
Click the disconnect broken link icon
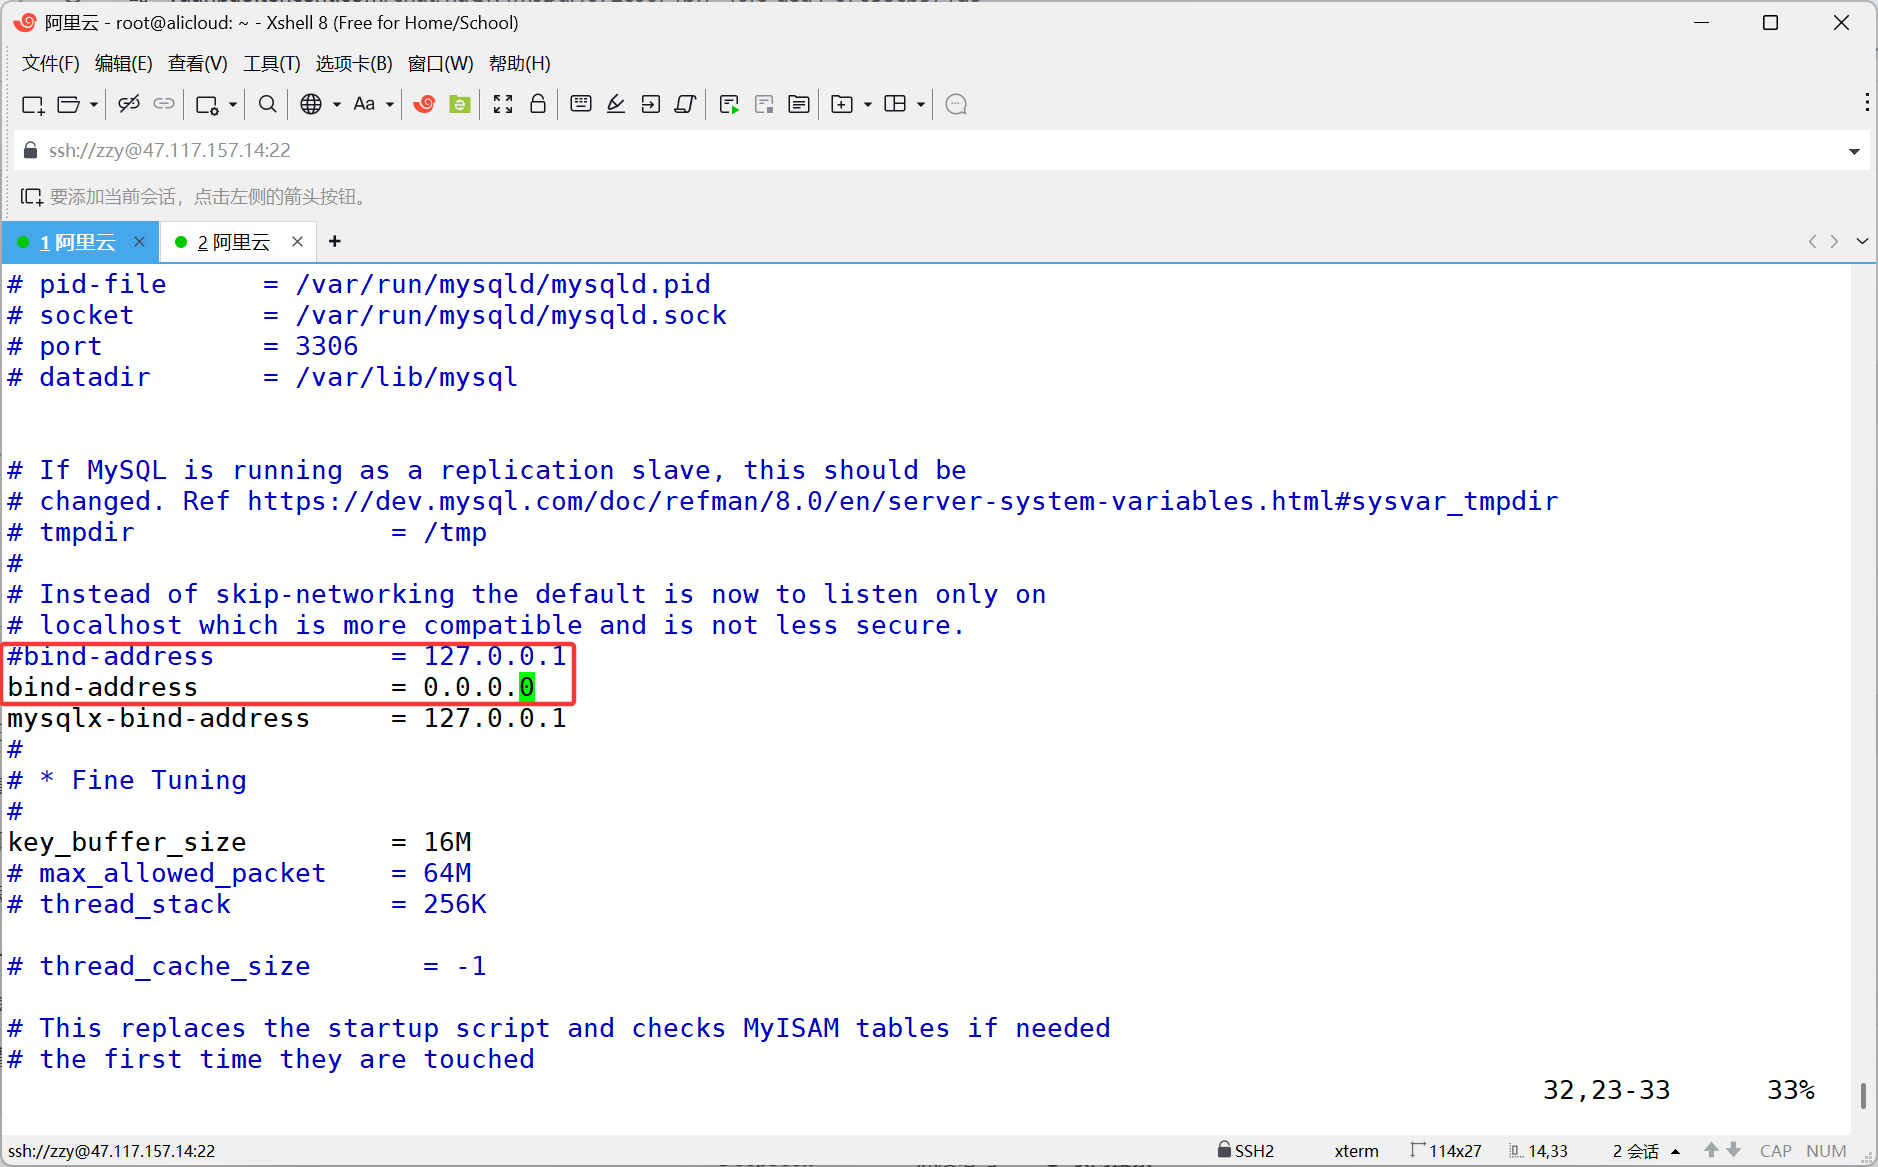click(x=129, y=104)
